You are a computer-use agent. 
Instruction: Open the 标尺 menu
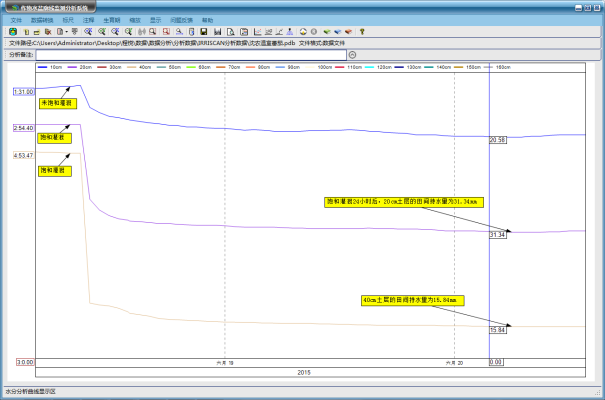pos(68,20)
